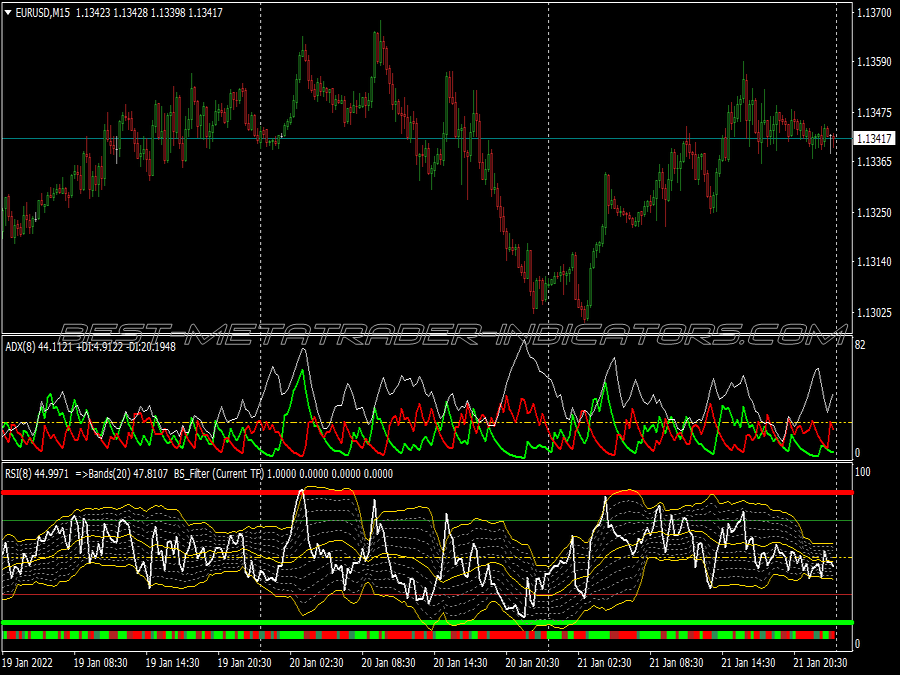Image resolution: width=900 pixels, height=675 pixels.
Task: Select the EURUSD,M15 chart title text
Action: 42,13
